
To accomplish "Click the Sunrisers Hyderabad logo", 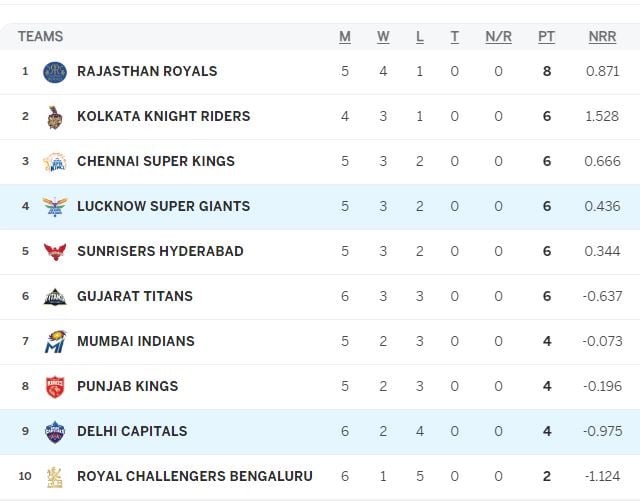I will click(x=55, y=252).
